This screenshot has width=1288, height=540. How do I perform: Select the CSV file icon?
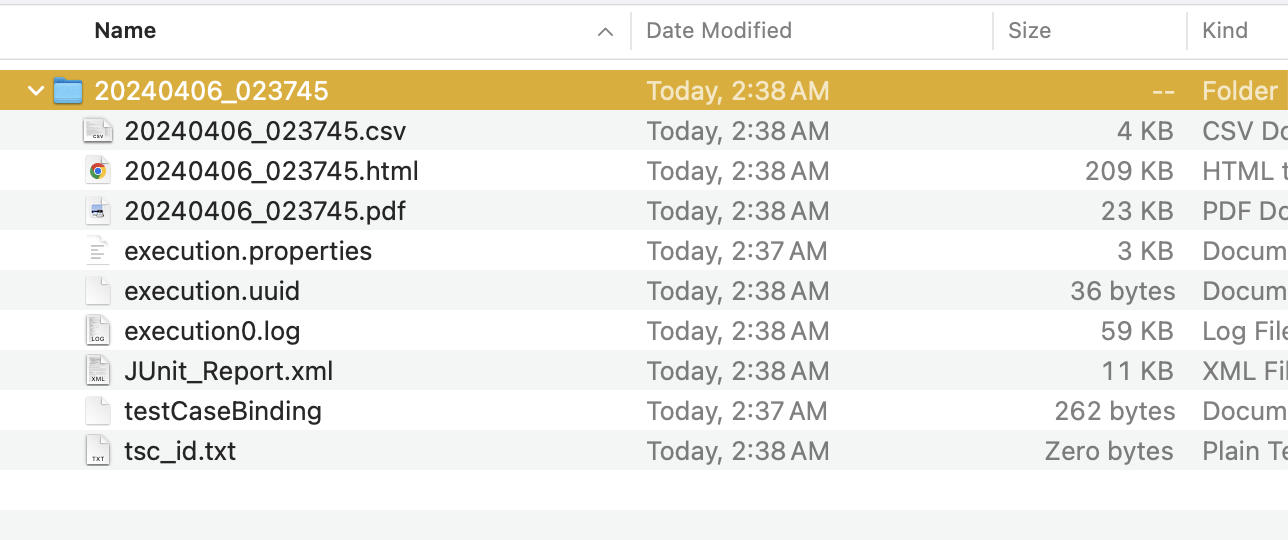point(97,131)
